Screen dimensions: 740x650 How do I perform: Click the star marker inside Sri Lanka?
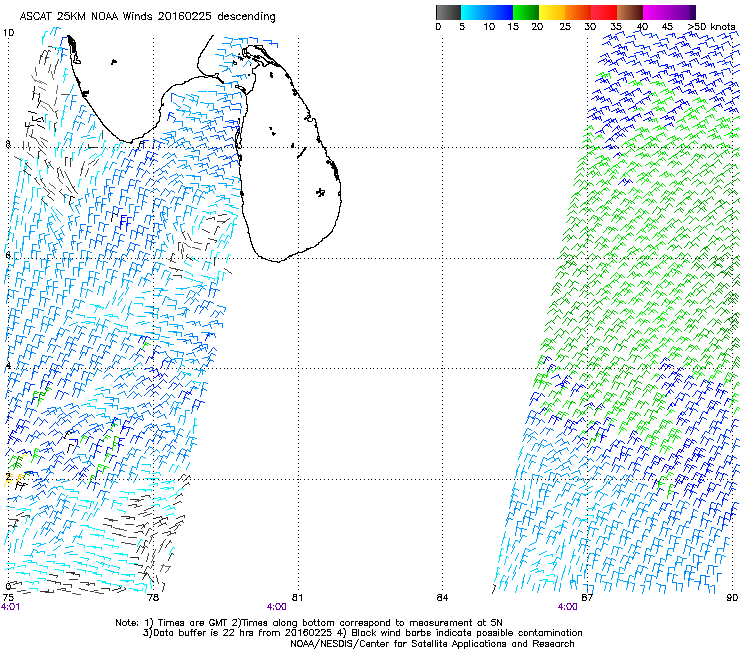pos(320,192)
